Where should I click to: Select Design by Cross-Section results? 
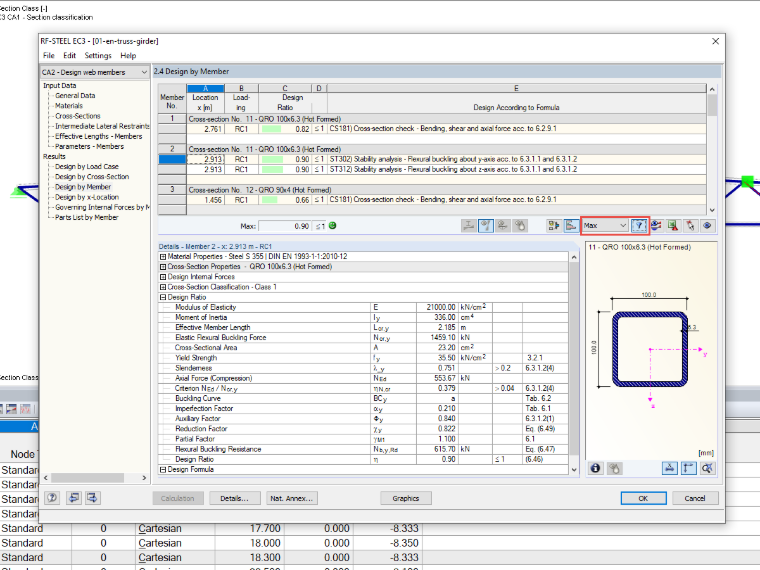pos(92,176)
